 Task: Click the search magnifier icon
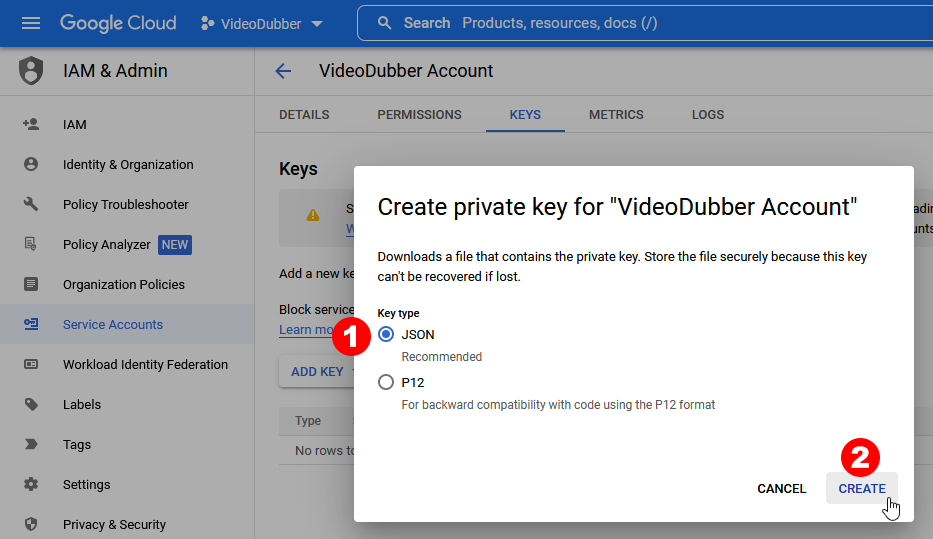(x=384, y=23)
